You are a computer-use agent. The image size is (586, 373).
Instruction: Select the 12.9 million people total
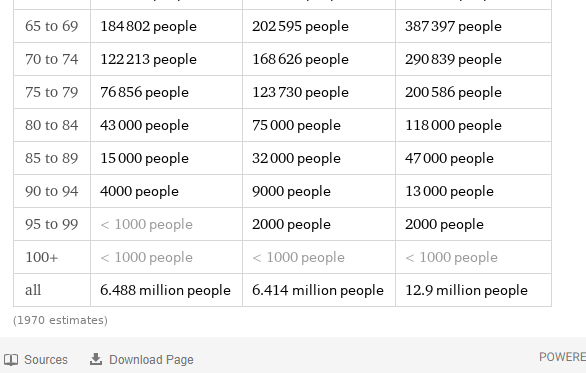(466, 290)
